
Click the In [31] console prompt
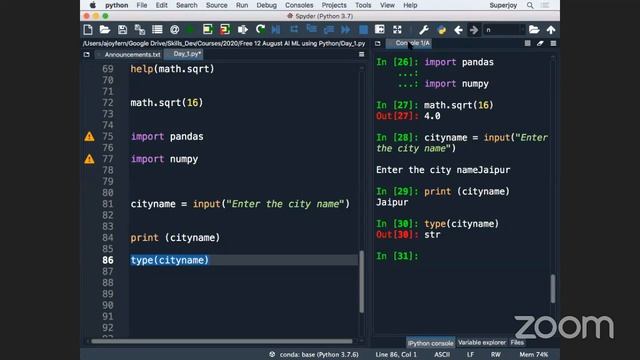pos(397,256)
